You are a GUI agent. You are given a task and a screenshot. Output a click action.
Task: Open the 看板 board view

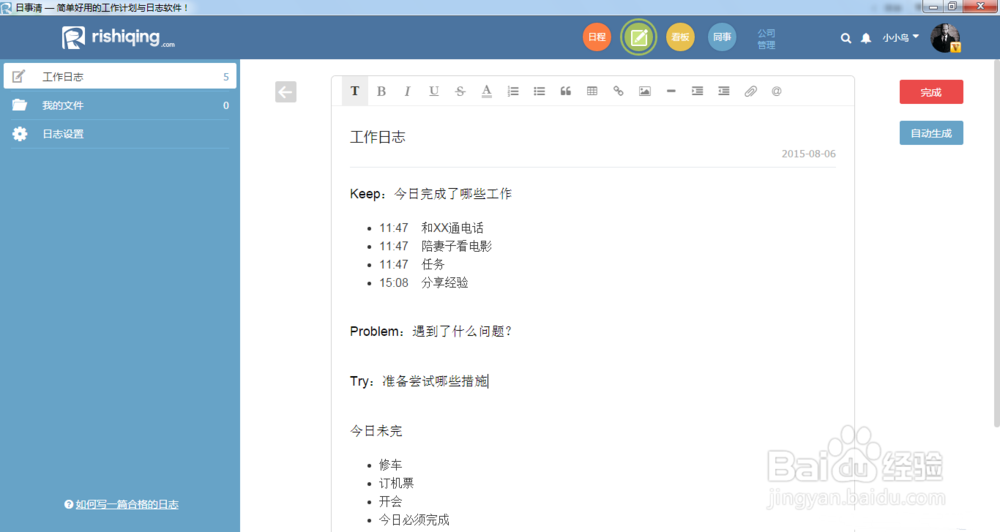tap(680, 37)
